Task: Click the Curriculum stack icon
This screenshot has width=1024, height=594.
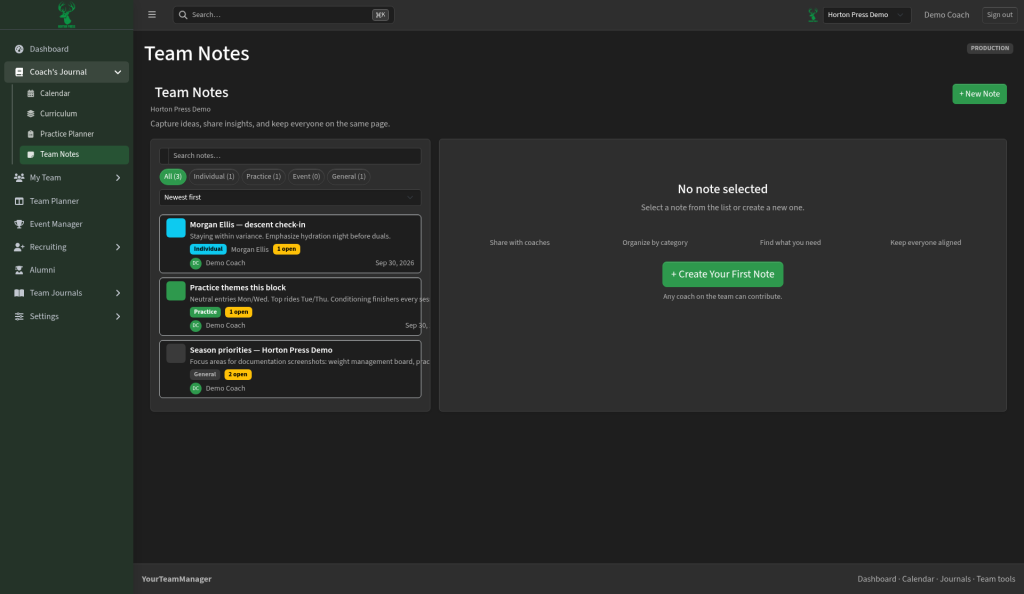Action: pyautogui.click(x=31, y=114)
